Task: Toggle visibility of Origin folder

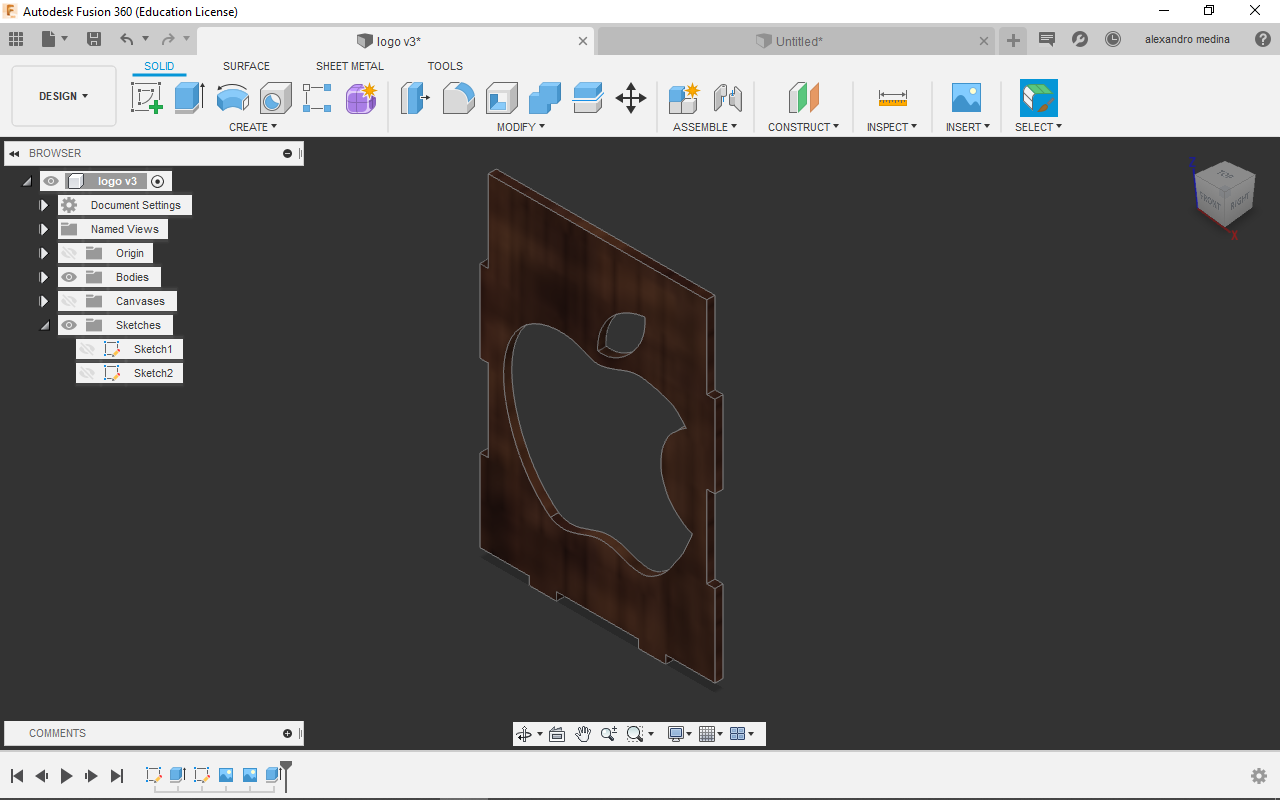Action: 69,253
